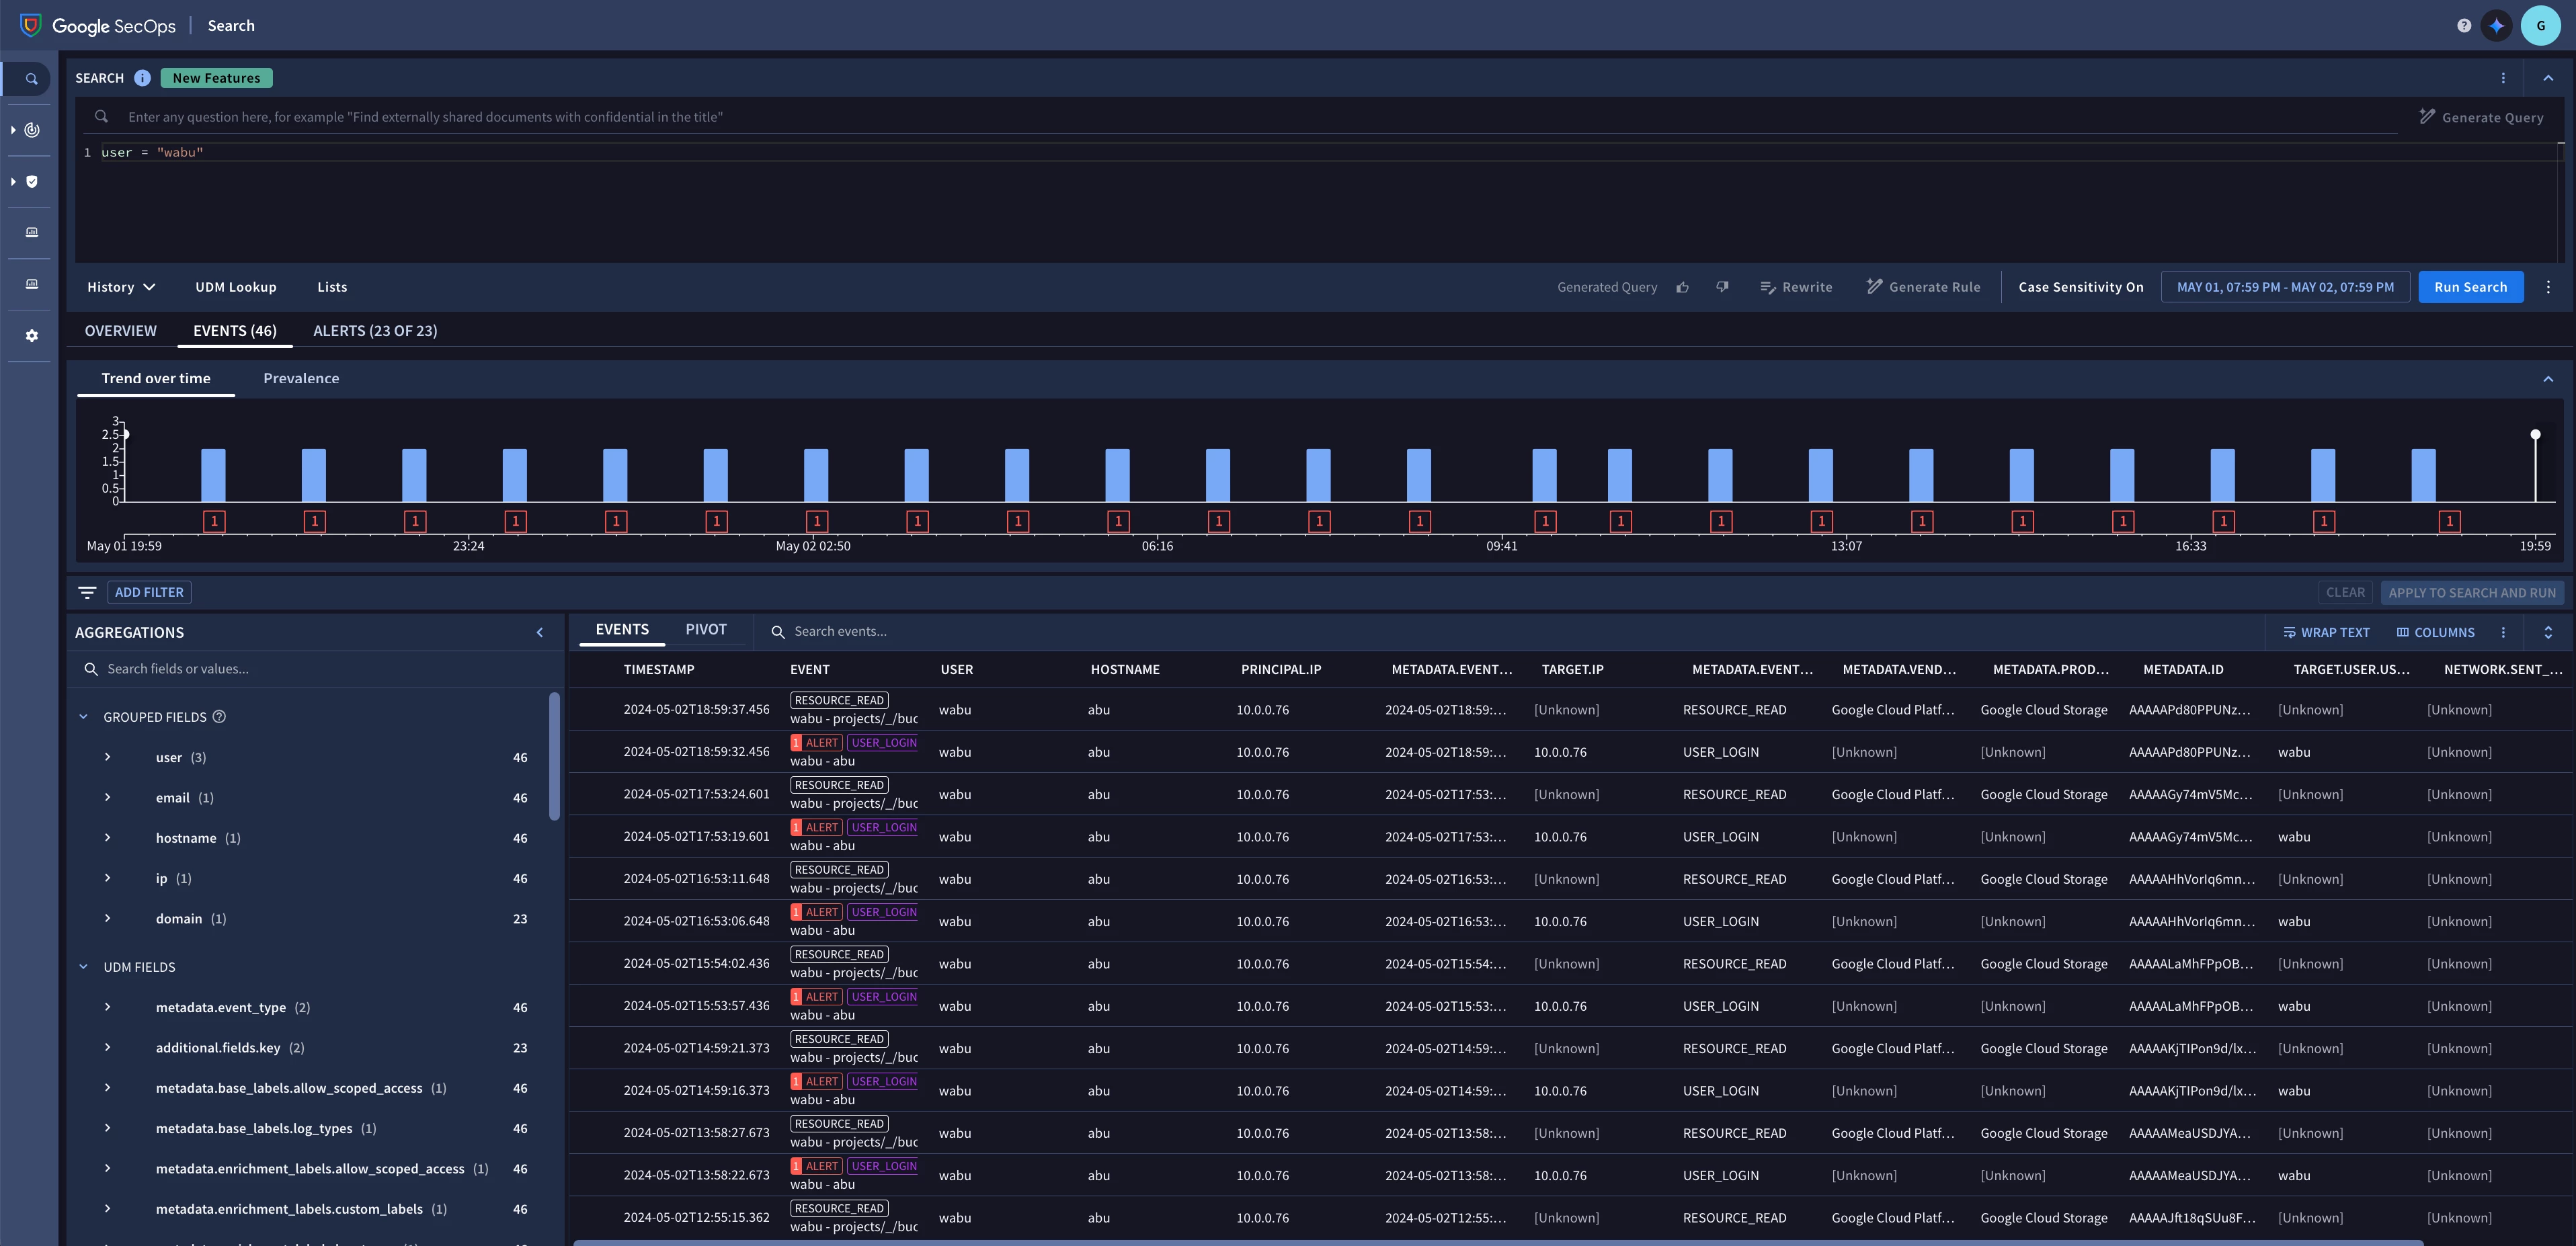Open the help question mark icon
The height and width of the screenshot is (1246, 2576).
click(2463, 26)
